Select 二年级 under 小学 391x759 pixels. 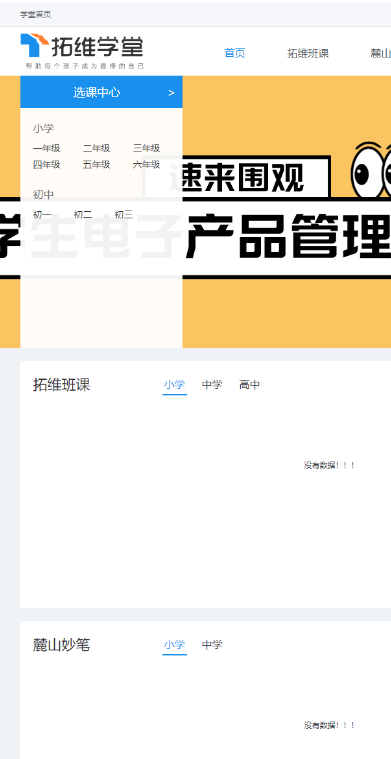click(96, 148)
